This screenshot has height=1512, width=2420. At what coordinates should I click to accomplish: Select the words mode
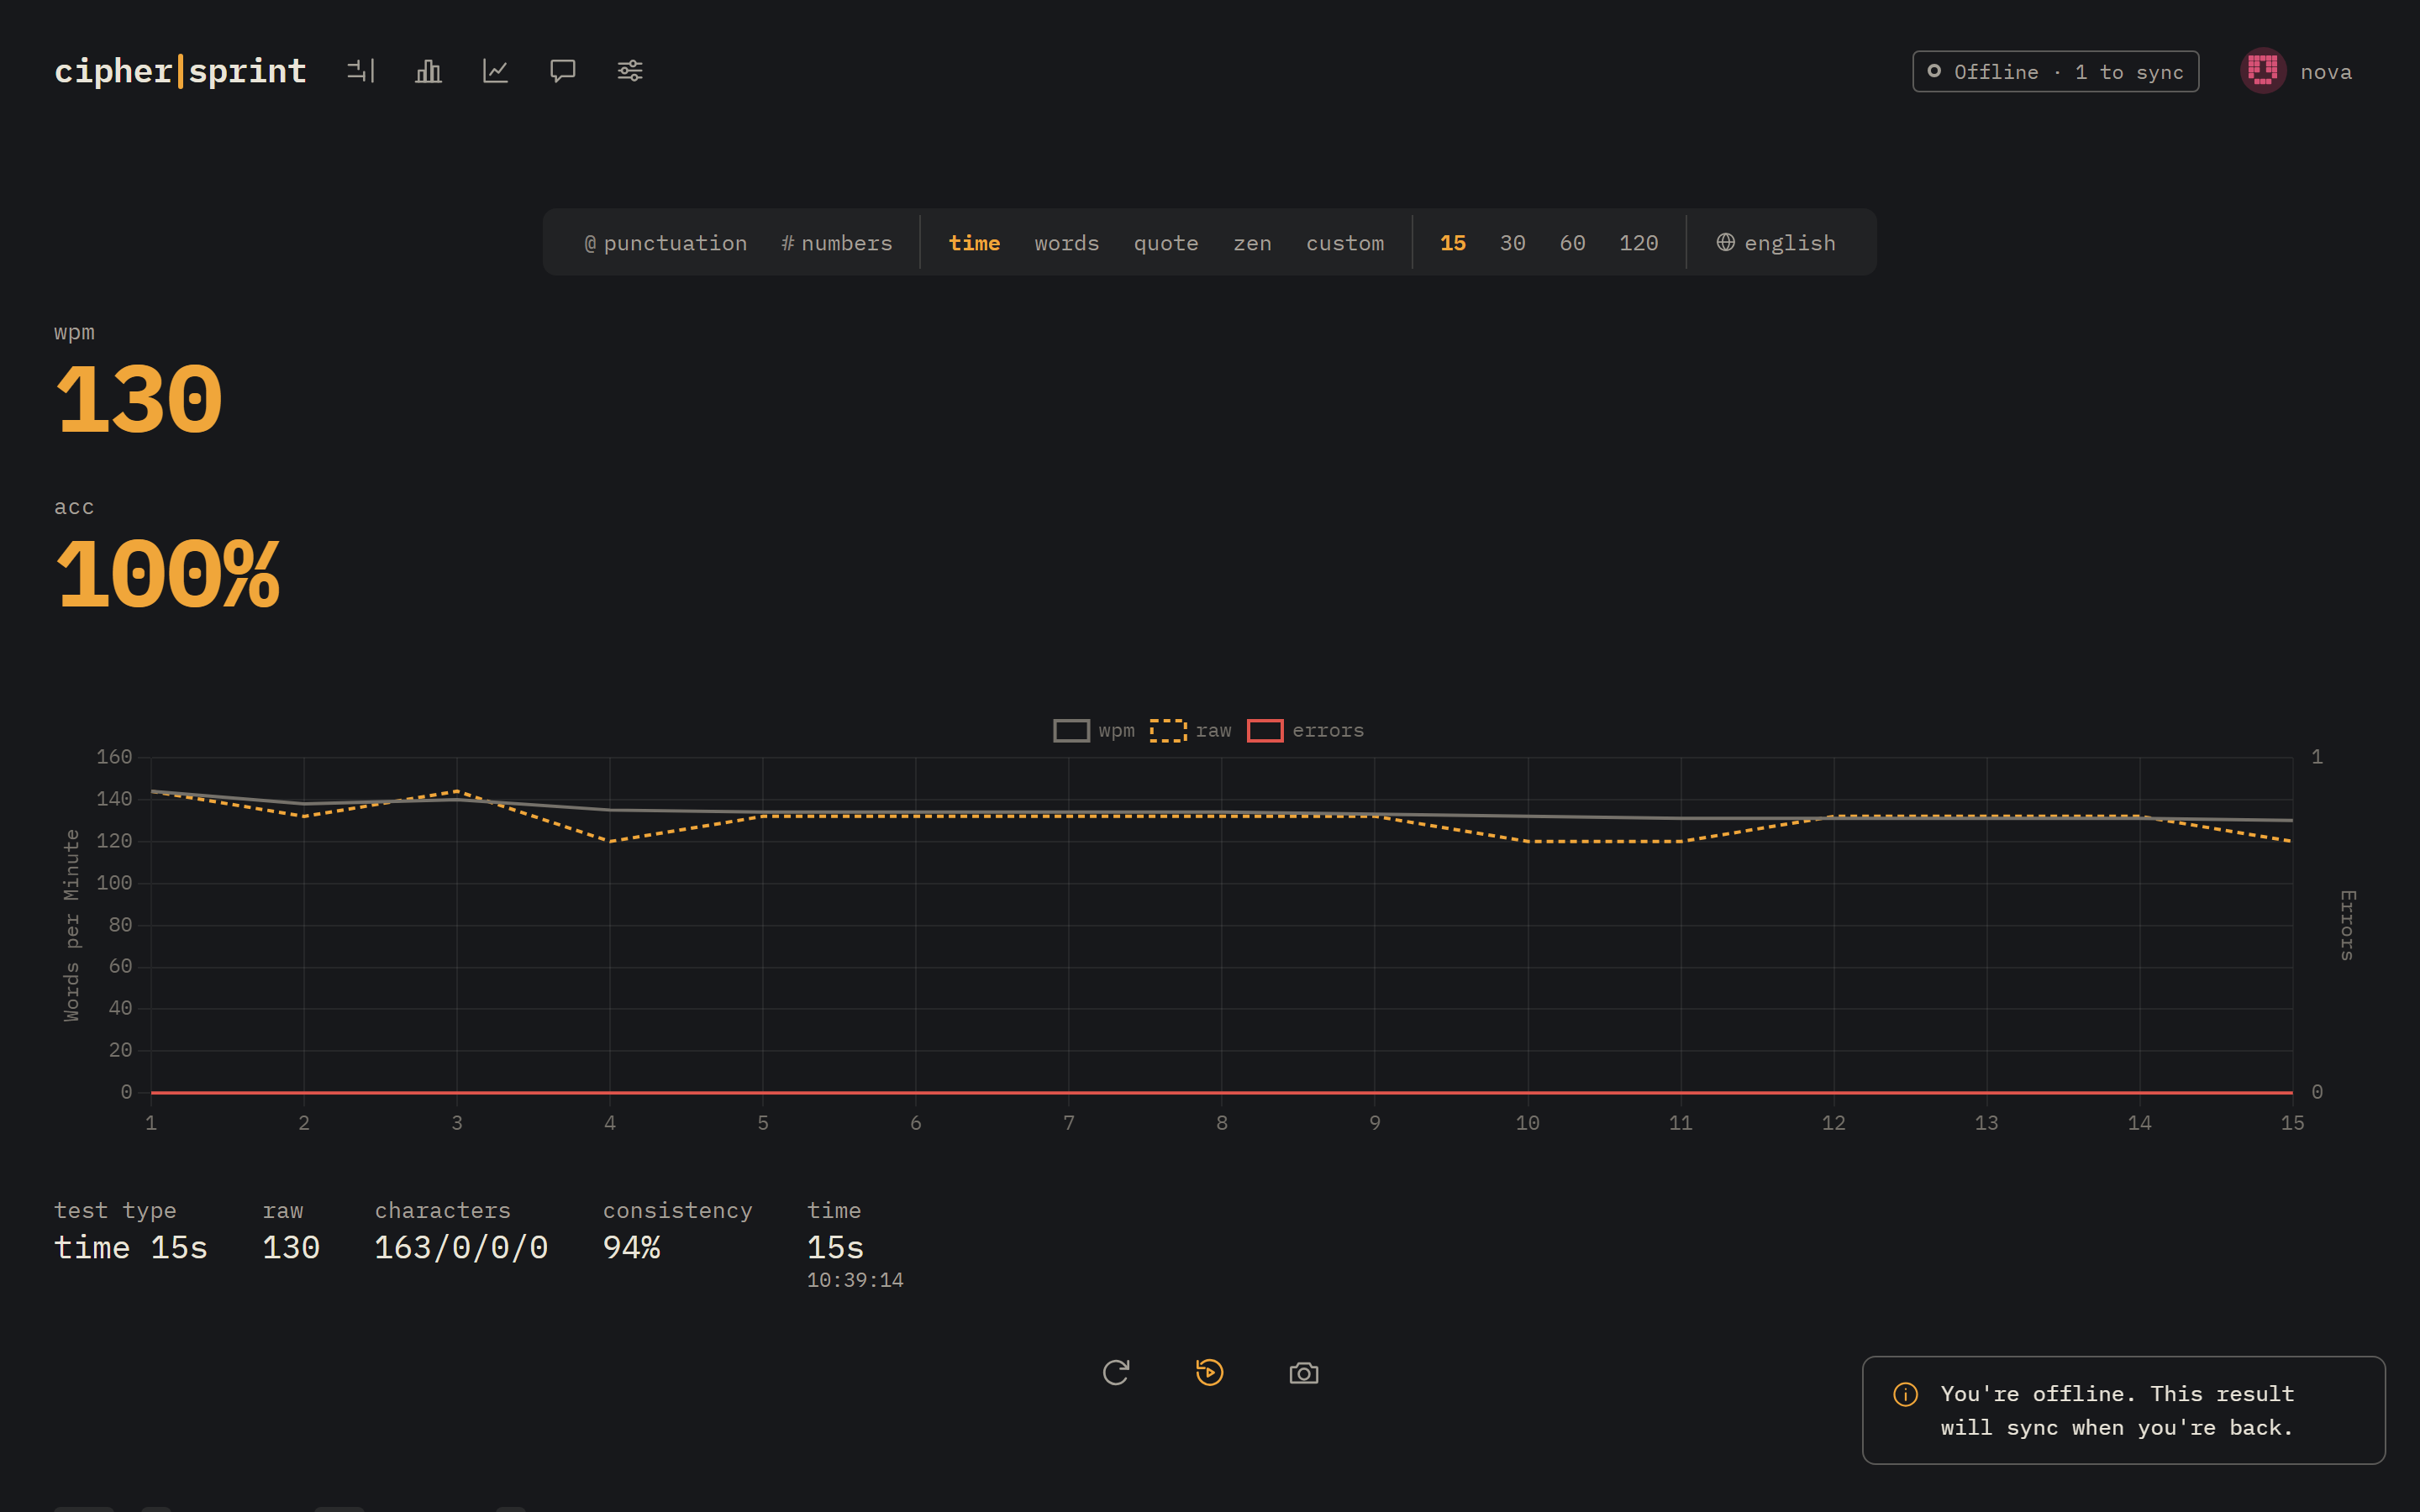pyautogui.click(x=1067, y=243)
